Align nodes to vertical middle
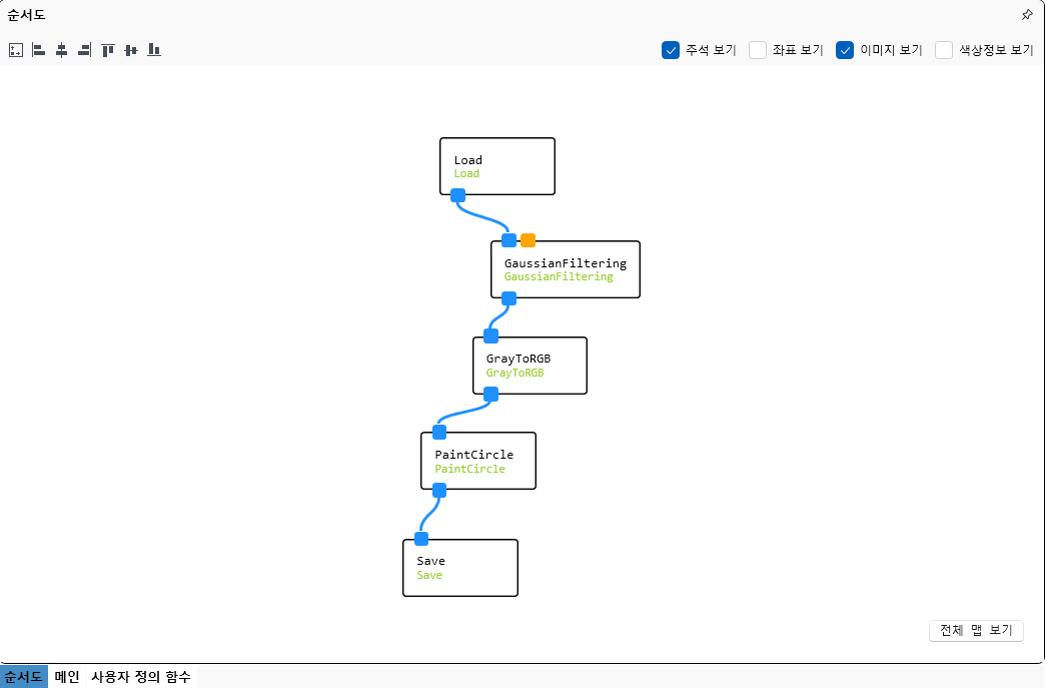Viewport: 1046px width, 688px height. (x=131, y=50)
